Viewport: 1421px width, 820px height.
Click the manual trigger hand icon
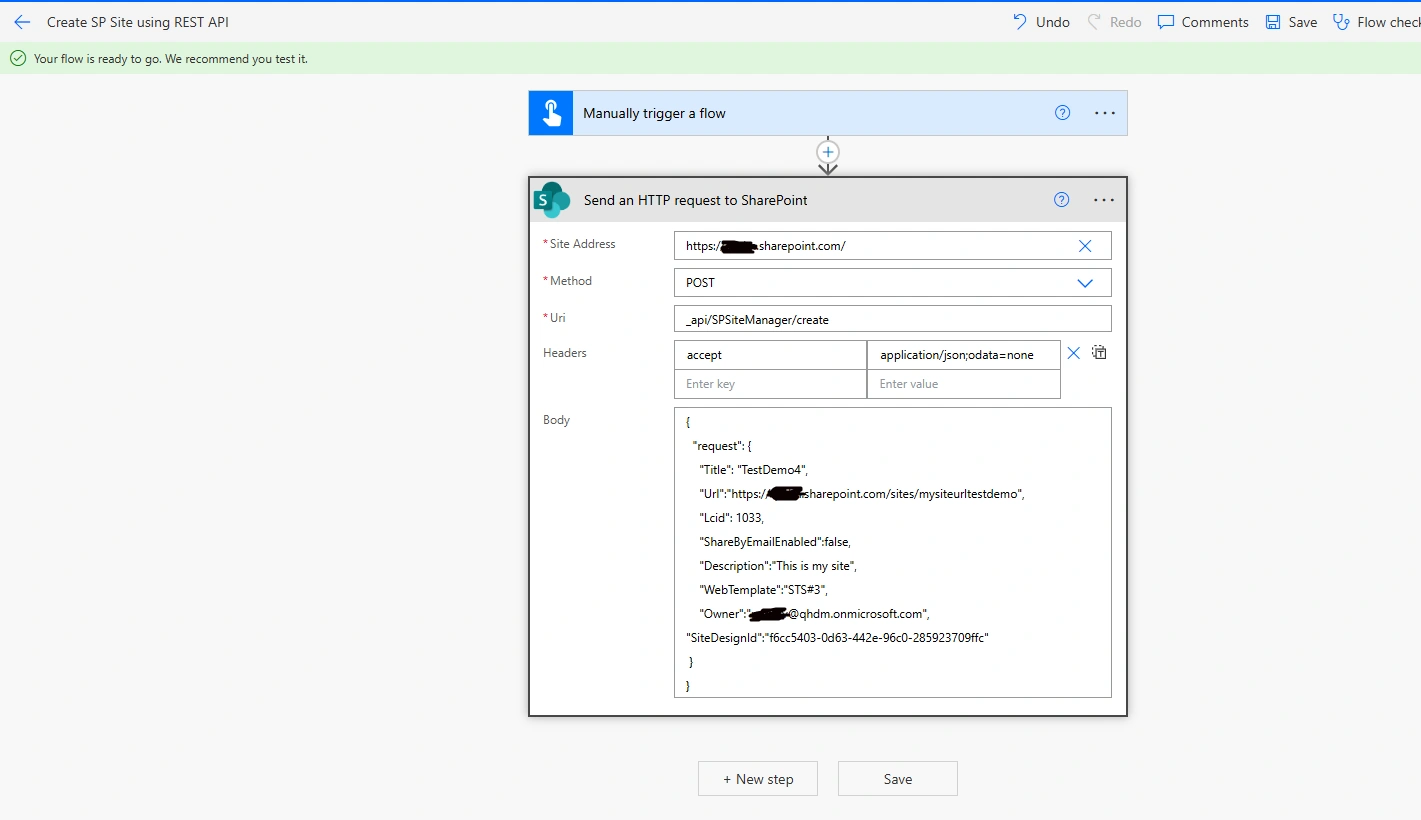click(x=551, y=113)
